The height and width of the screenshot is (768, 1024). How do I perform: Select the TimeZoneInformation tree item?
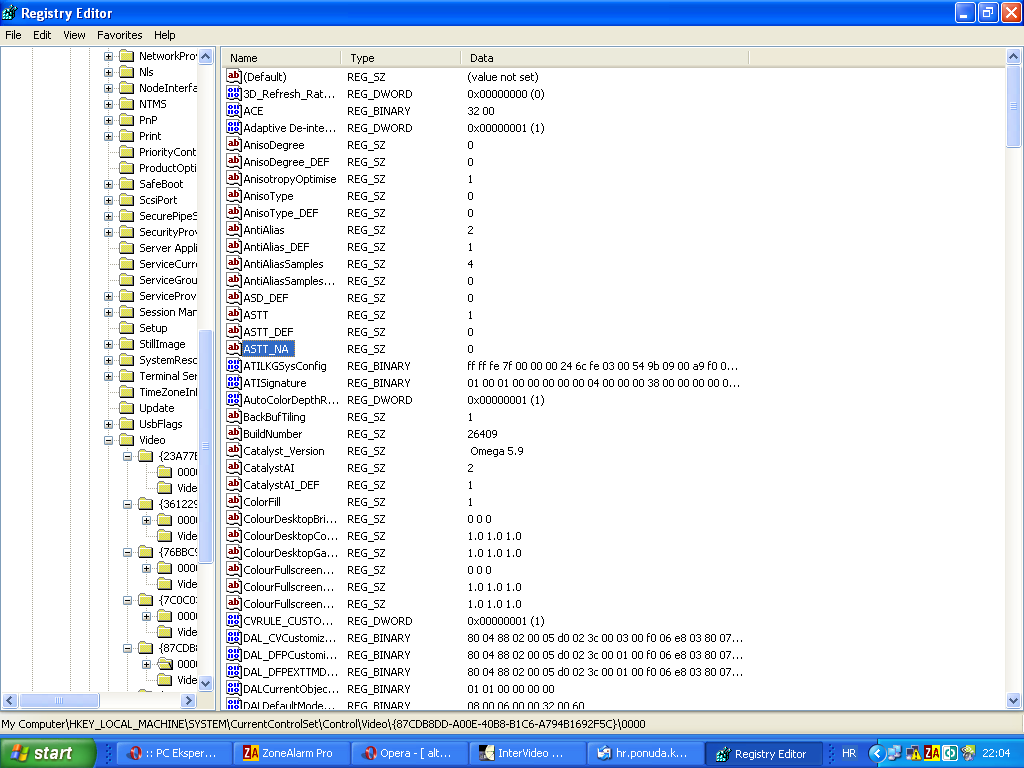tap(167, 392)
